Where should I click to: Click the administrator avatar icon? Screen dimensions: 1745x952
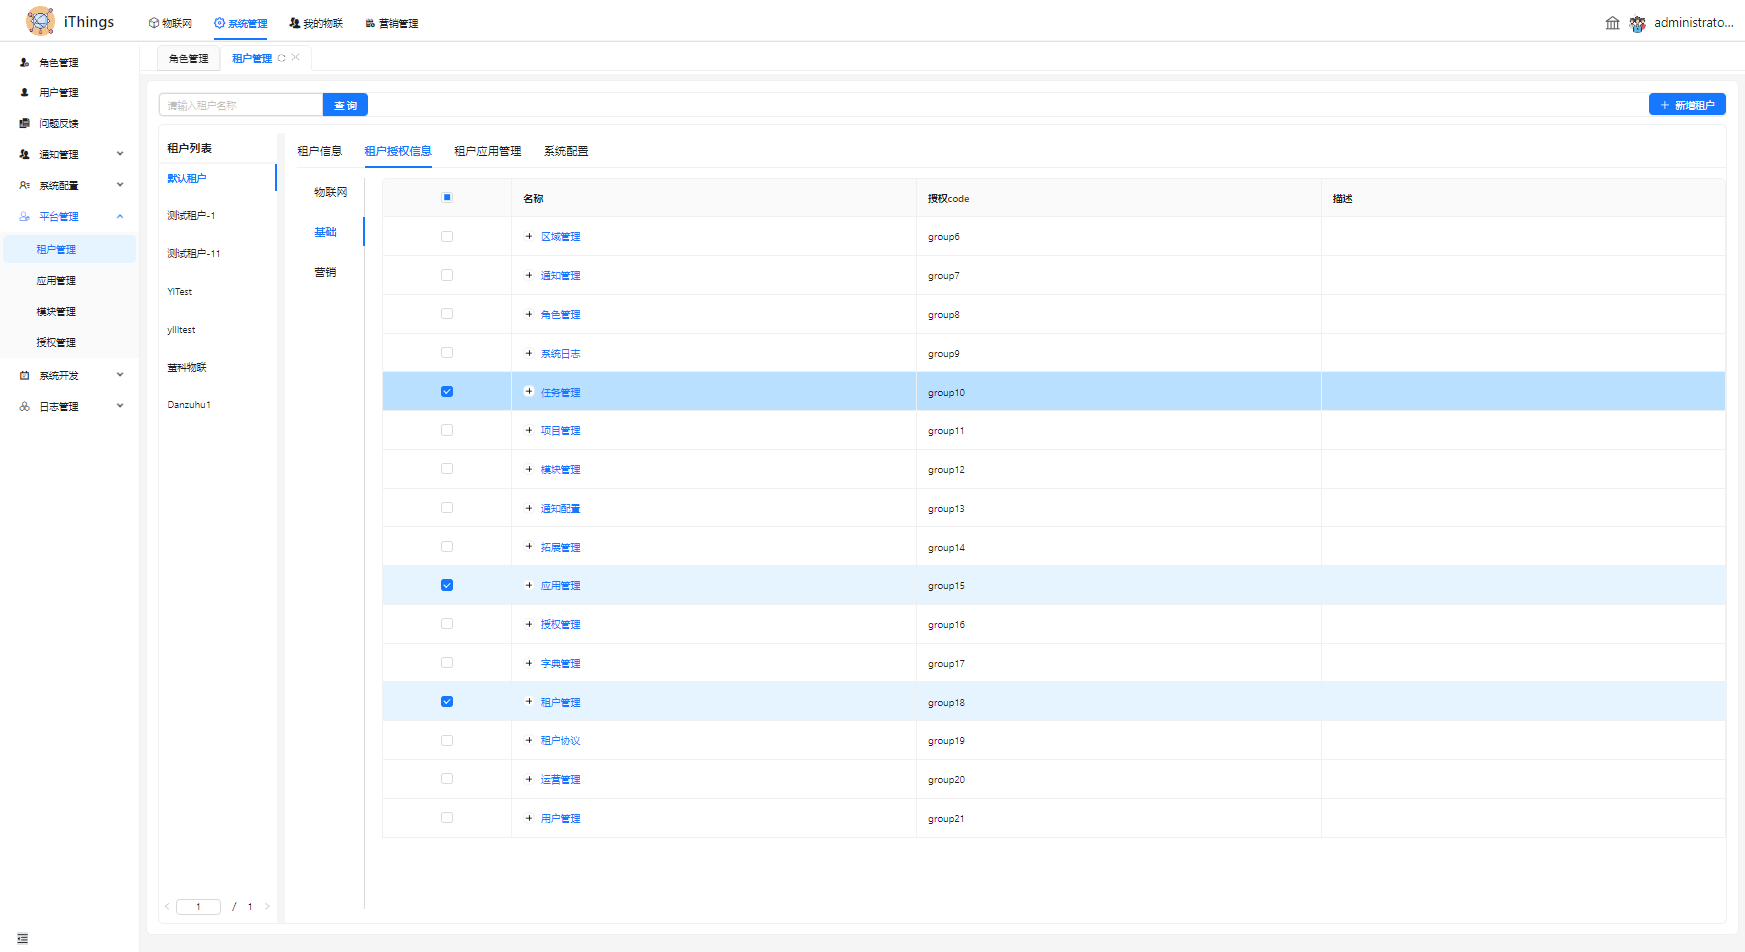pos(1637,23)
